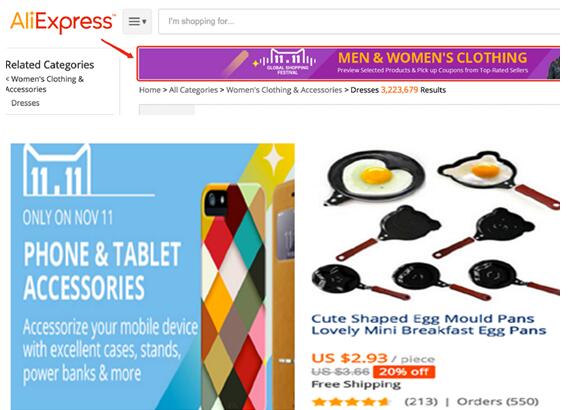The width and height of the screenshot is (573, 410).
Task: Click the Dresses breadcrumb item
Action: tap(364, 90)
